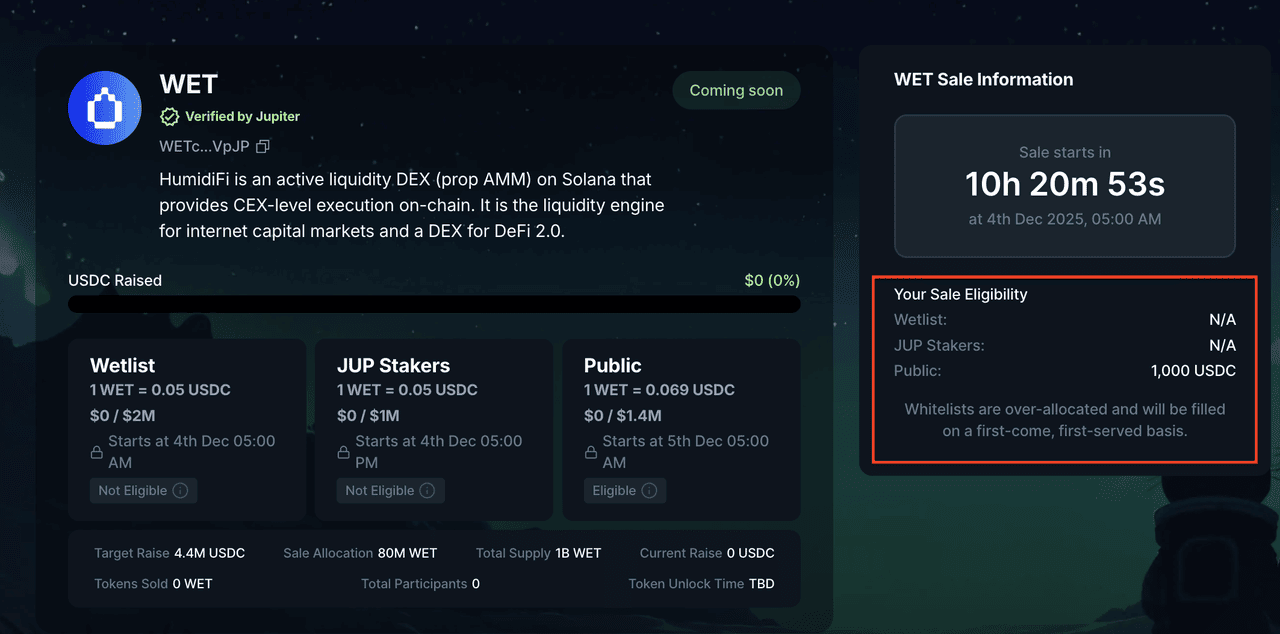
Task: Click the USDC Raised progress bar
Action: pyautogui.click(x=434, y=304)
